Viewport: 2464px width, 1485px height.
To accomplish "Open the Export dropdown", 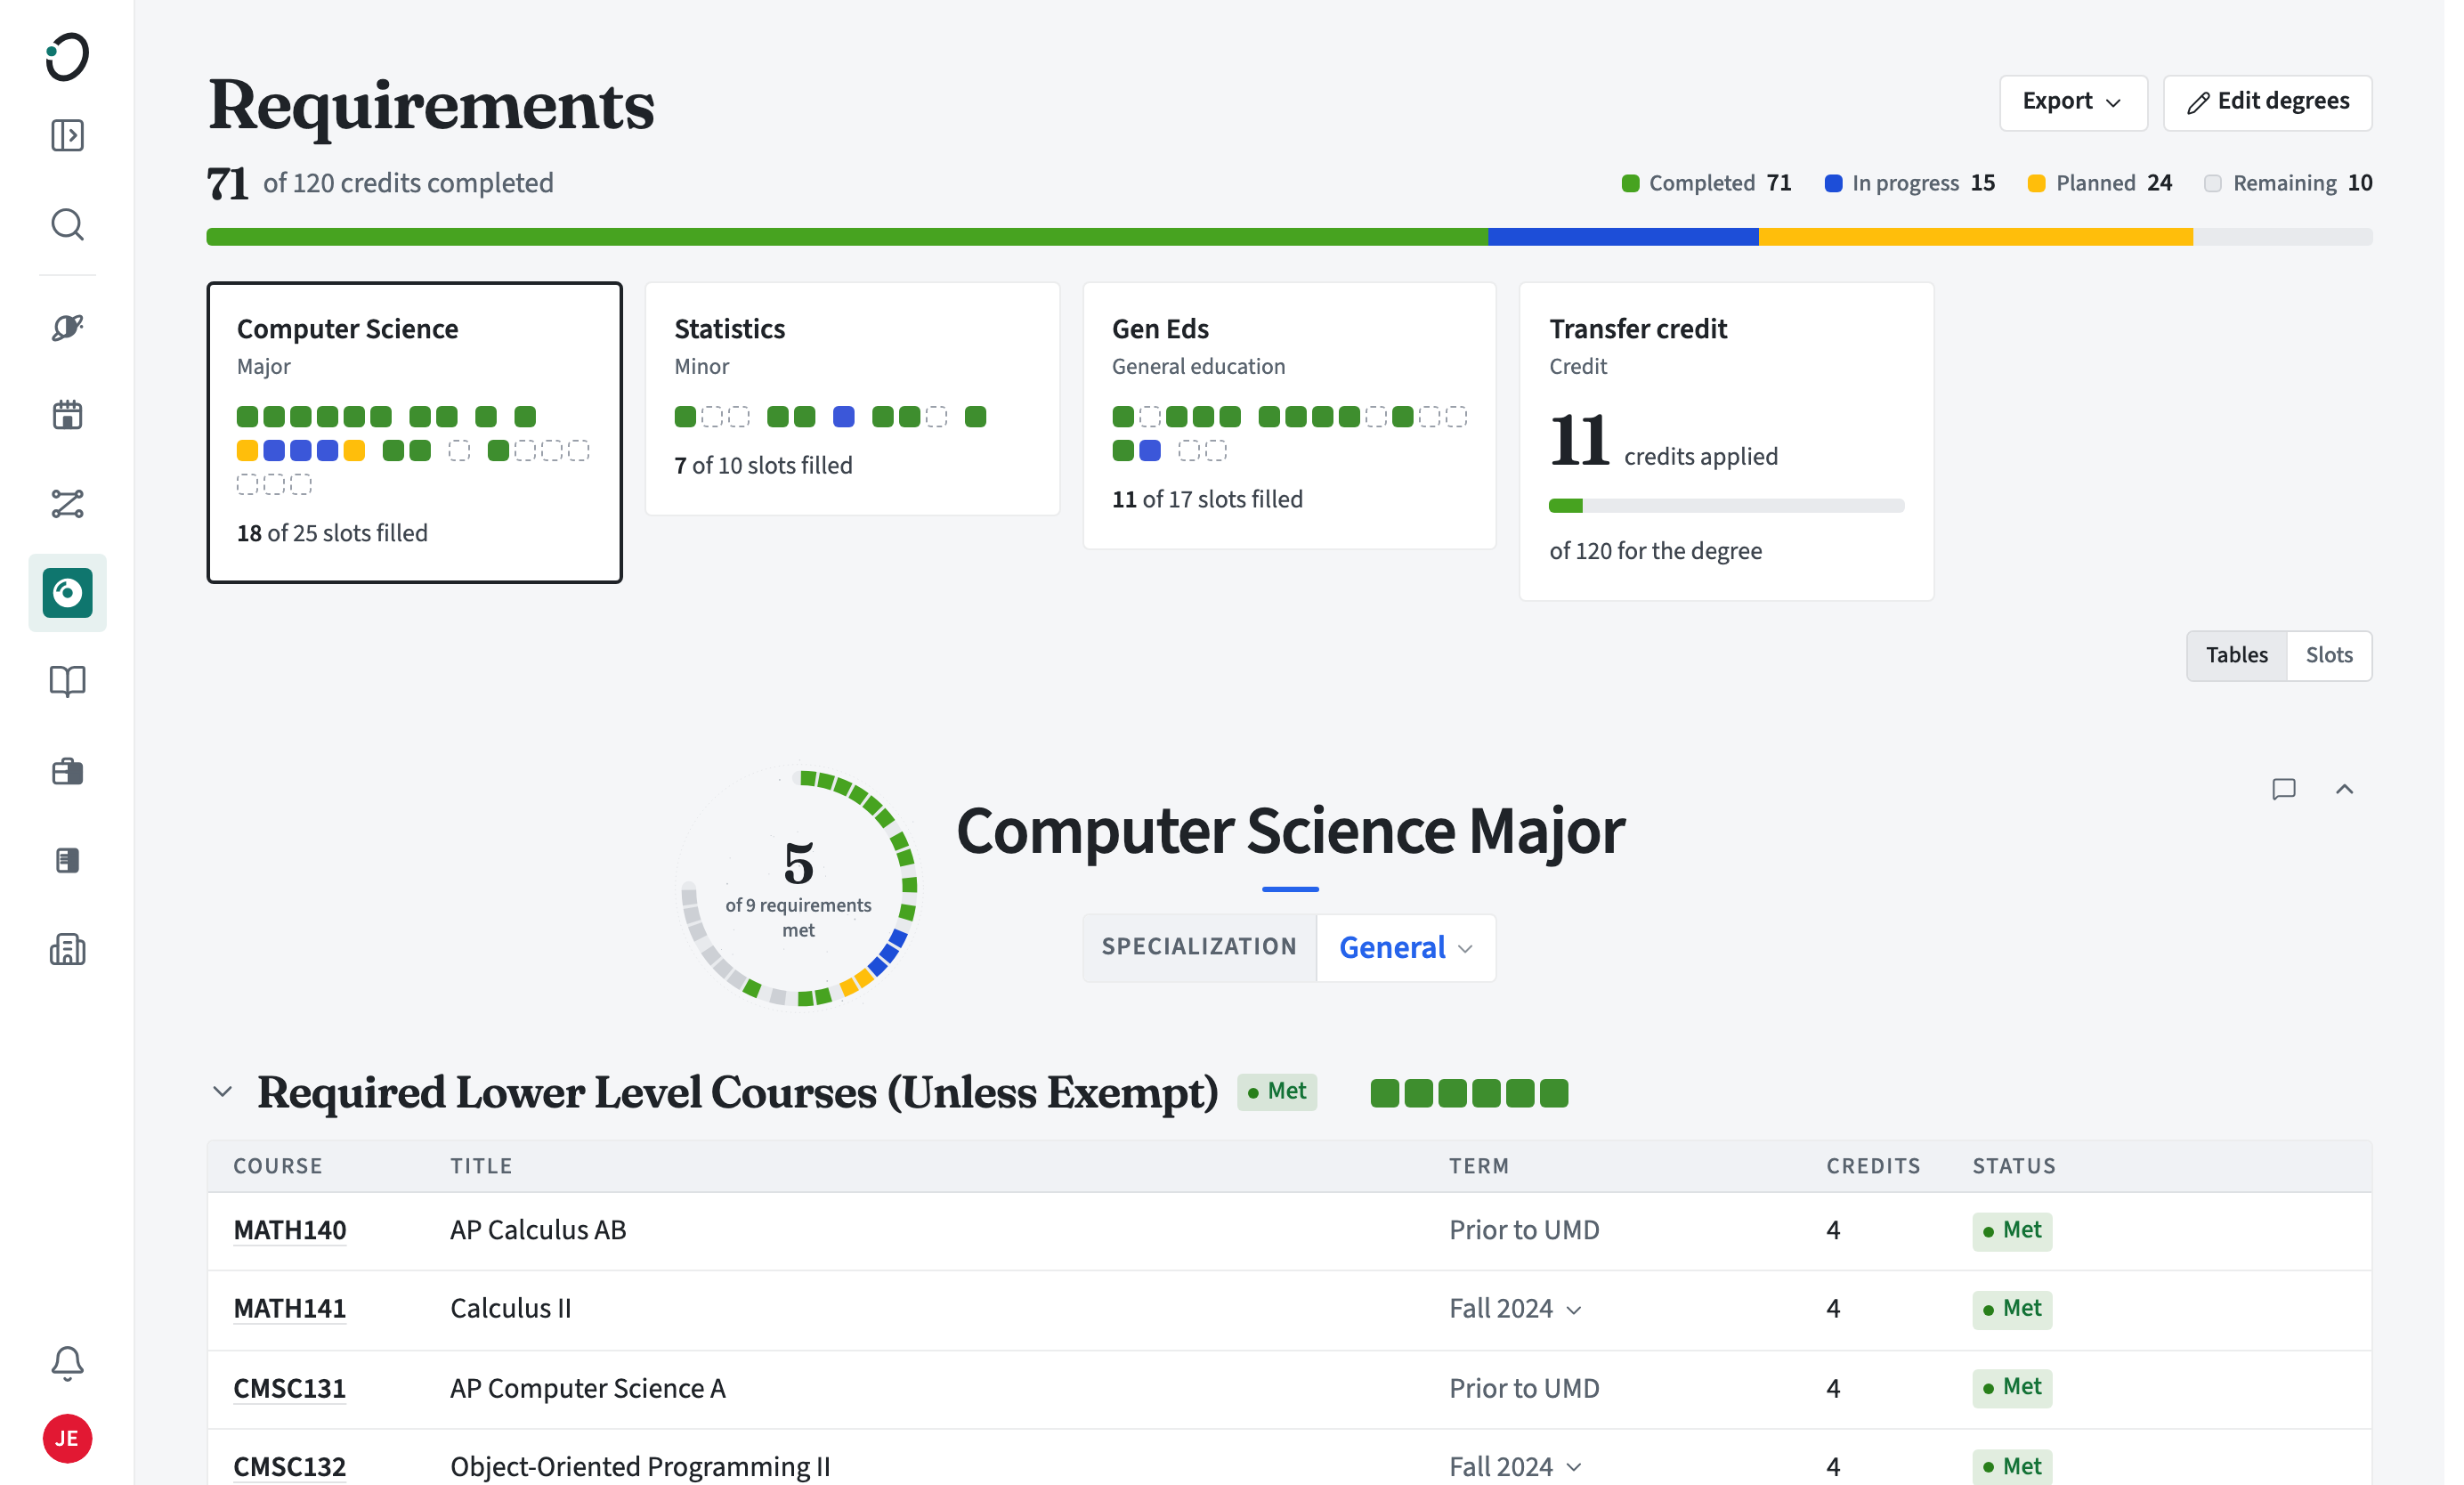I will pos(2073,102).
